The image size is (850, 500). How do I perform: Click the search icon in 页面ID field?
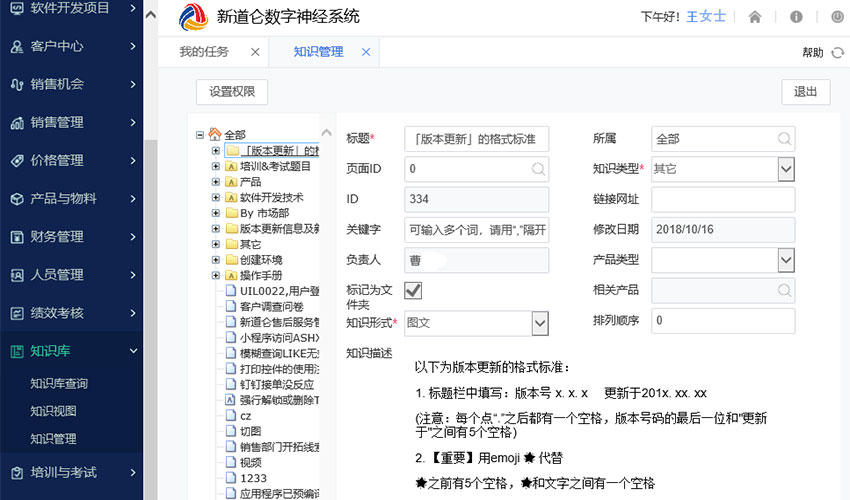point(538,169)
